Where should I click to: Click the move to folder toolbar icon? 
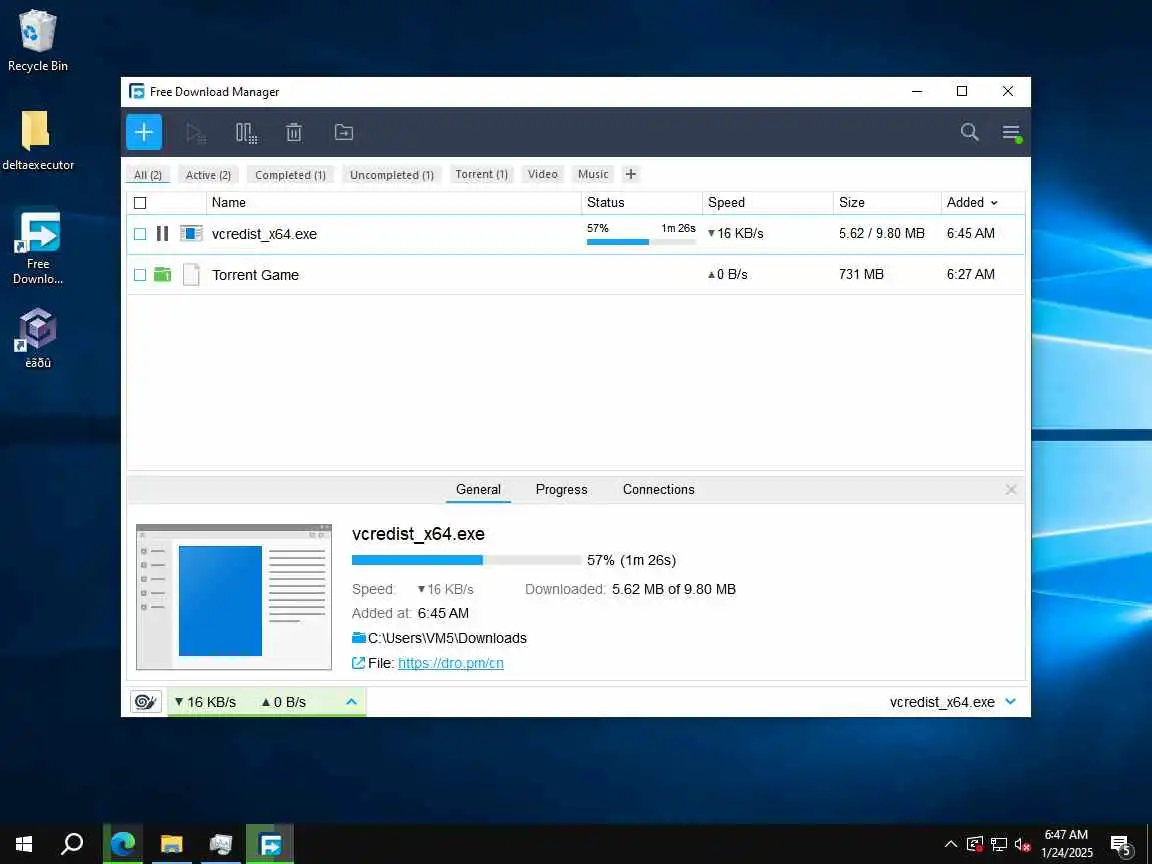coord(344,132)
